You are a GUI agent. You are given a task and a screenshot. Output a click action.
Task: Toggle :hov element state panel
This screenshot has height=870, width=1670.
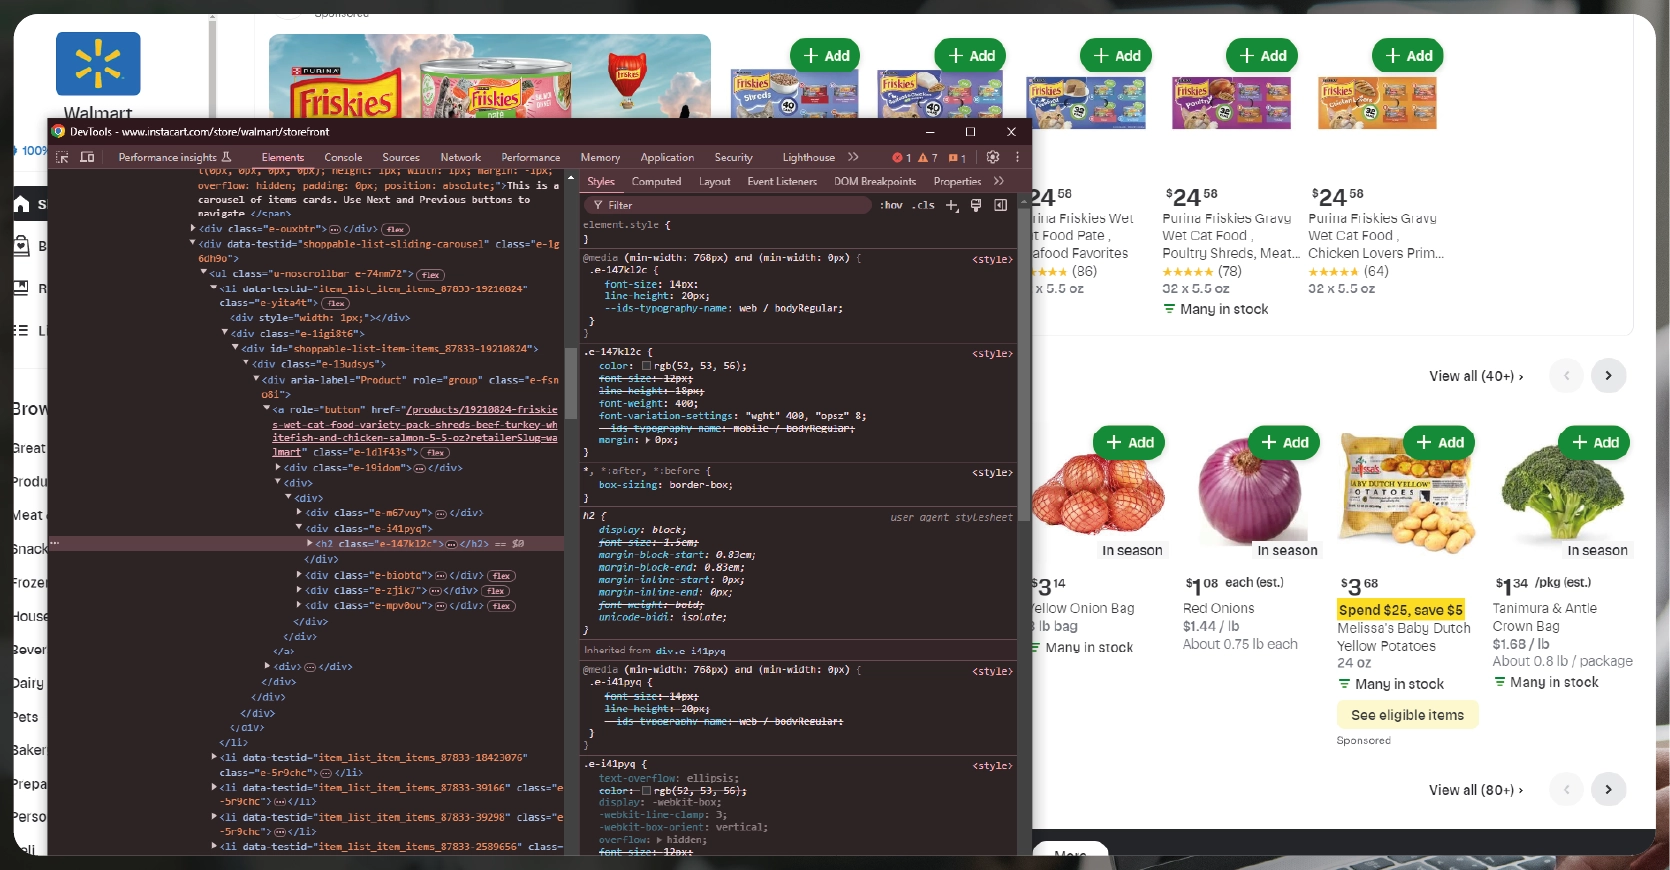pyautogui.click(x=891, y=205)
